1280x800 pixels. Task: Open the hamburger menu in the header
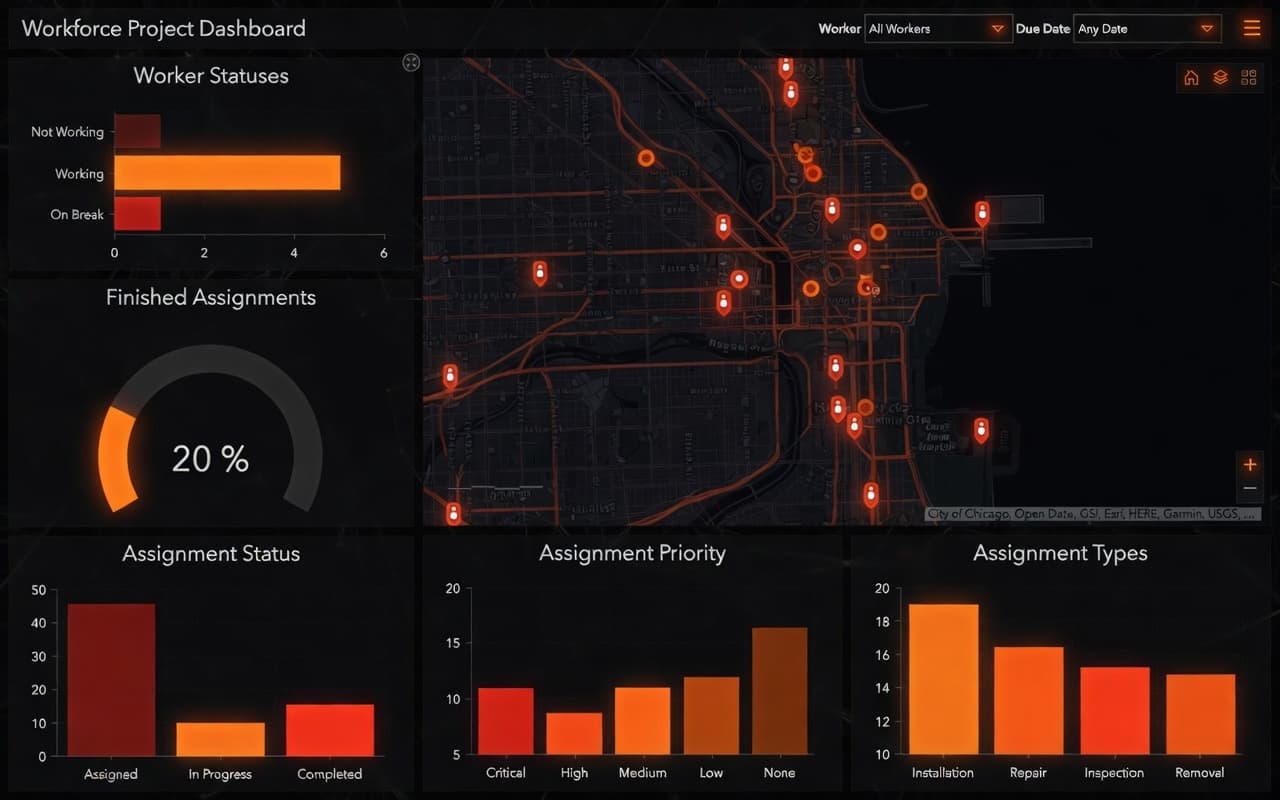[x=1252, y=29]
